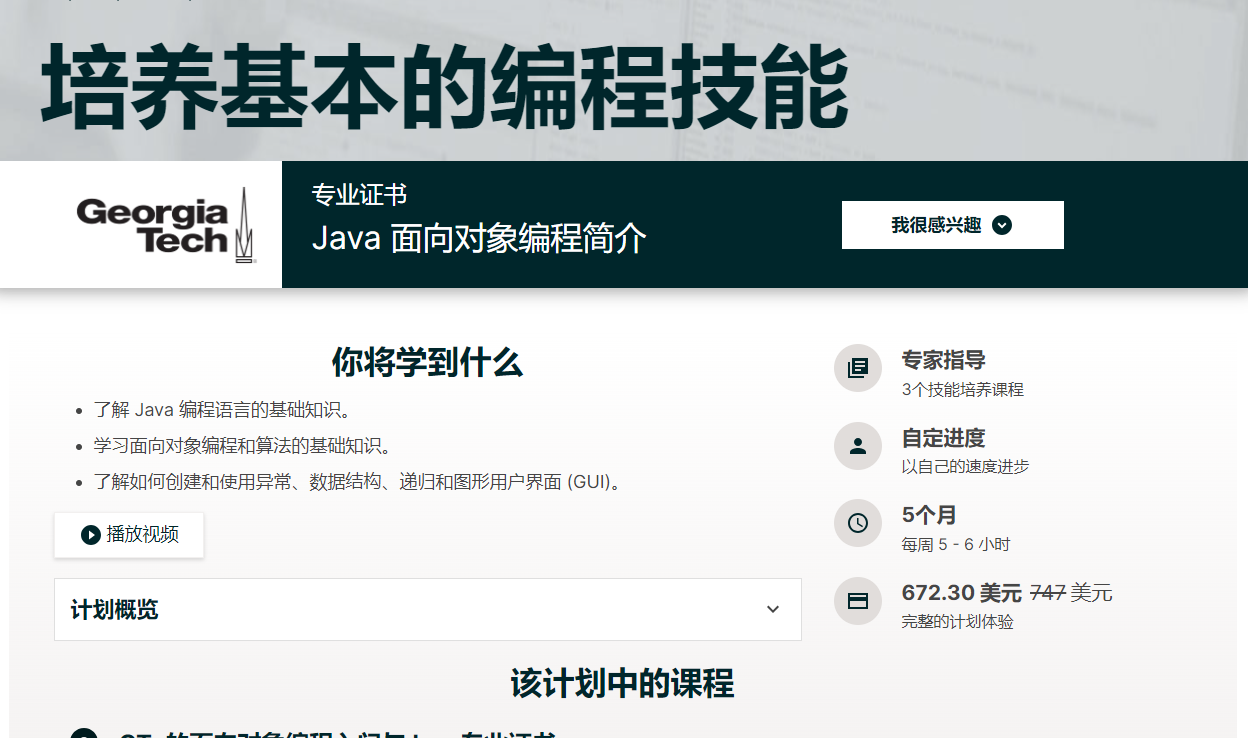Screen dimensions: 1248x738
Task: Click the credit card icon by price
Action: click(x=858, y=601)
